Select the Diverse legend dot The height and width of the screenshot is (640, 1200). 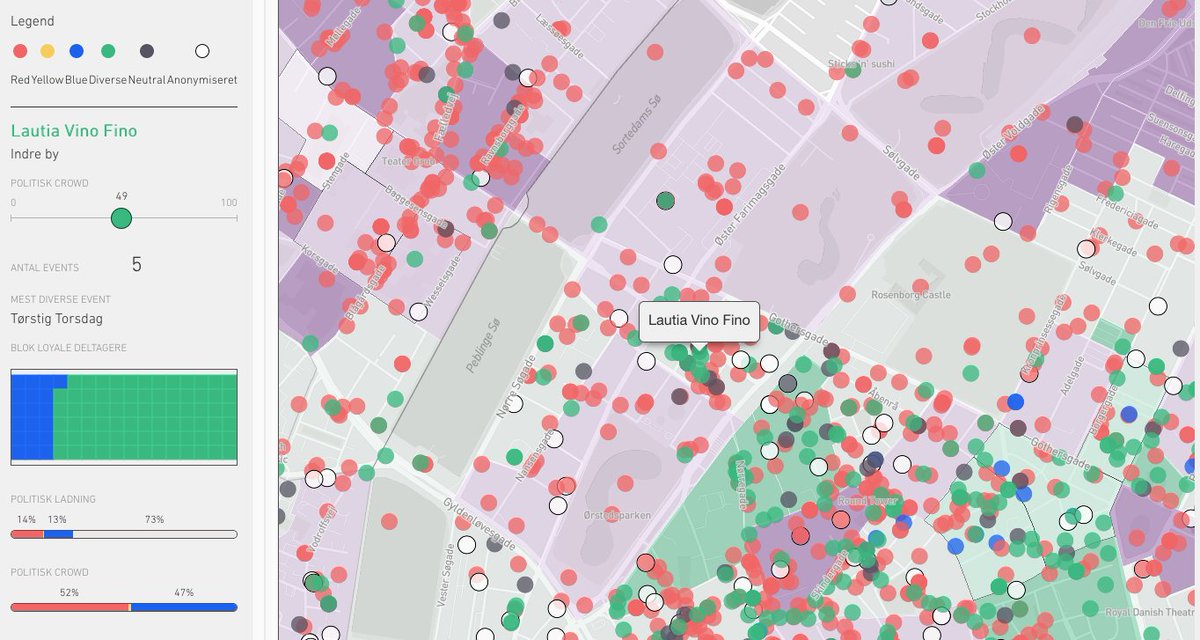(x=106, y=50)
